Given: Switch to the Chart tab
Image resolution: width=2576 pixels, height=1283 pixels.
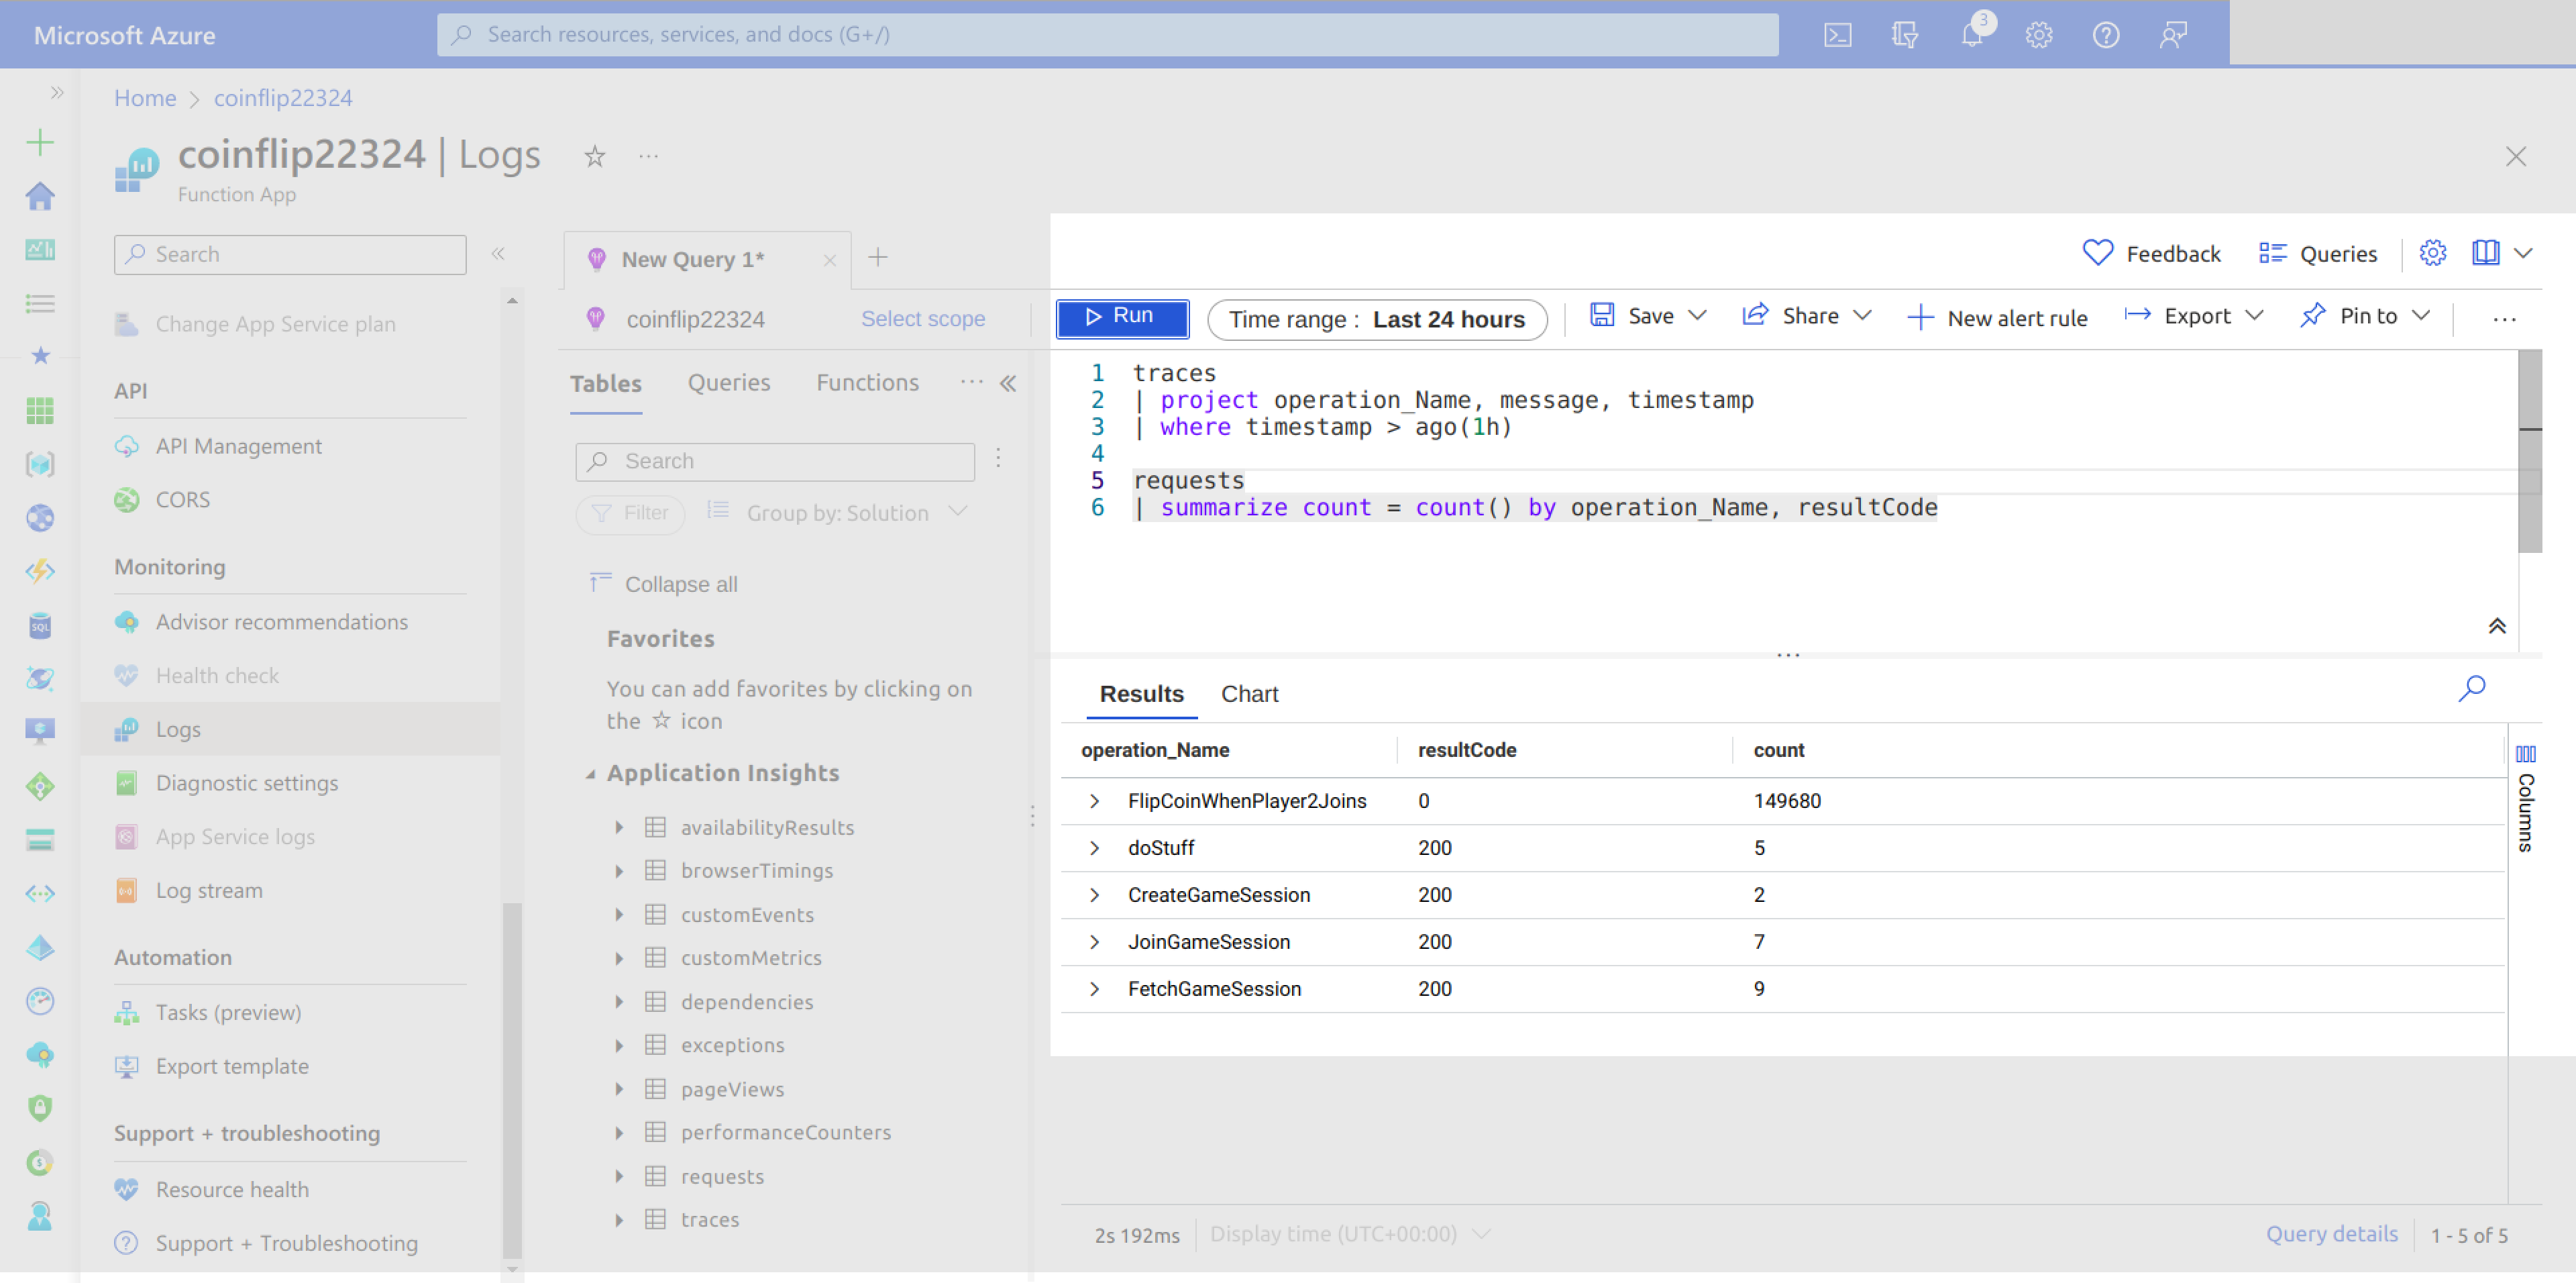Looking at the screenshot, I should pyautogui.click(x=1248, y=694).
